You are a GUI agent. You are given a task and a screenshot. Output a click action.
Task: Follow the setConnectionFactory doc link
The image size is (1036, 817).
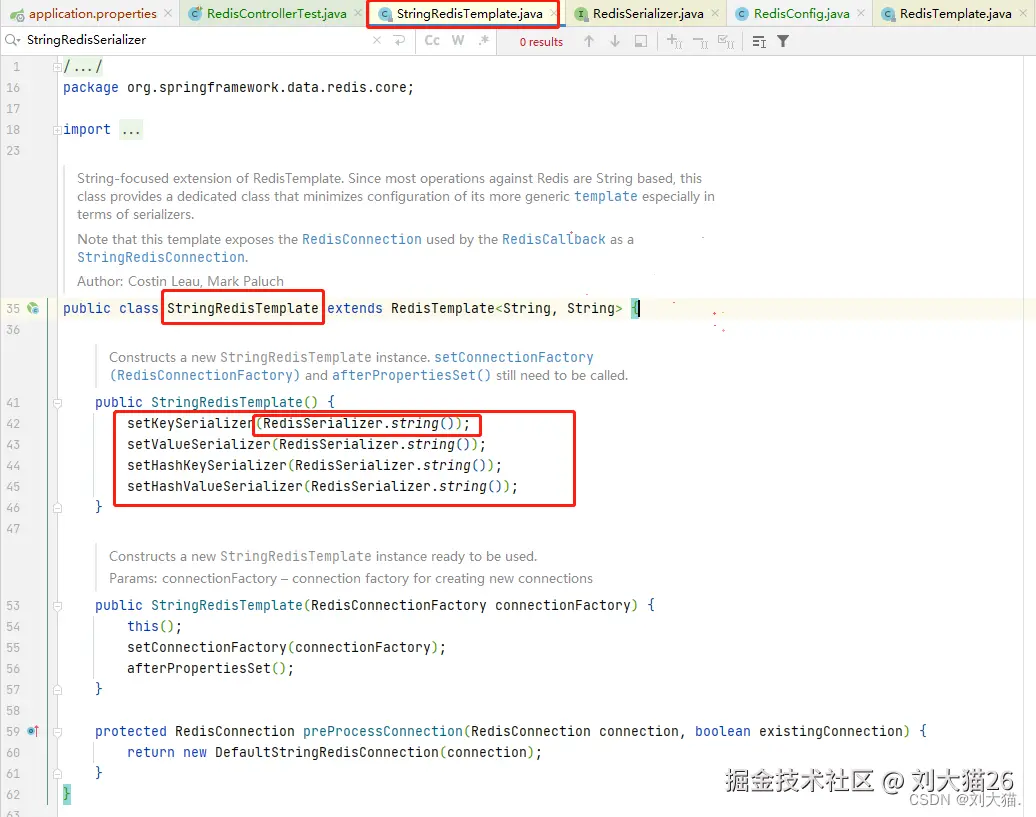tap(513, 357)
